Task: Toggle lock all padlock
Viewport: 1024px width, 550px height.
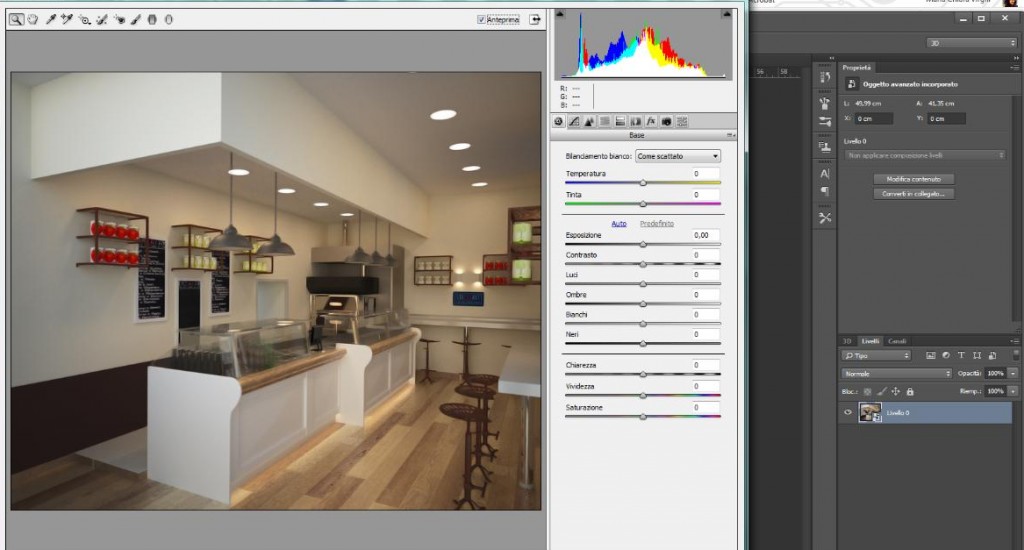Action: pos(910,391)
